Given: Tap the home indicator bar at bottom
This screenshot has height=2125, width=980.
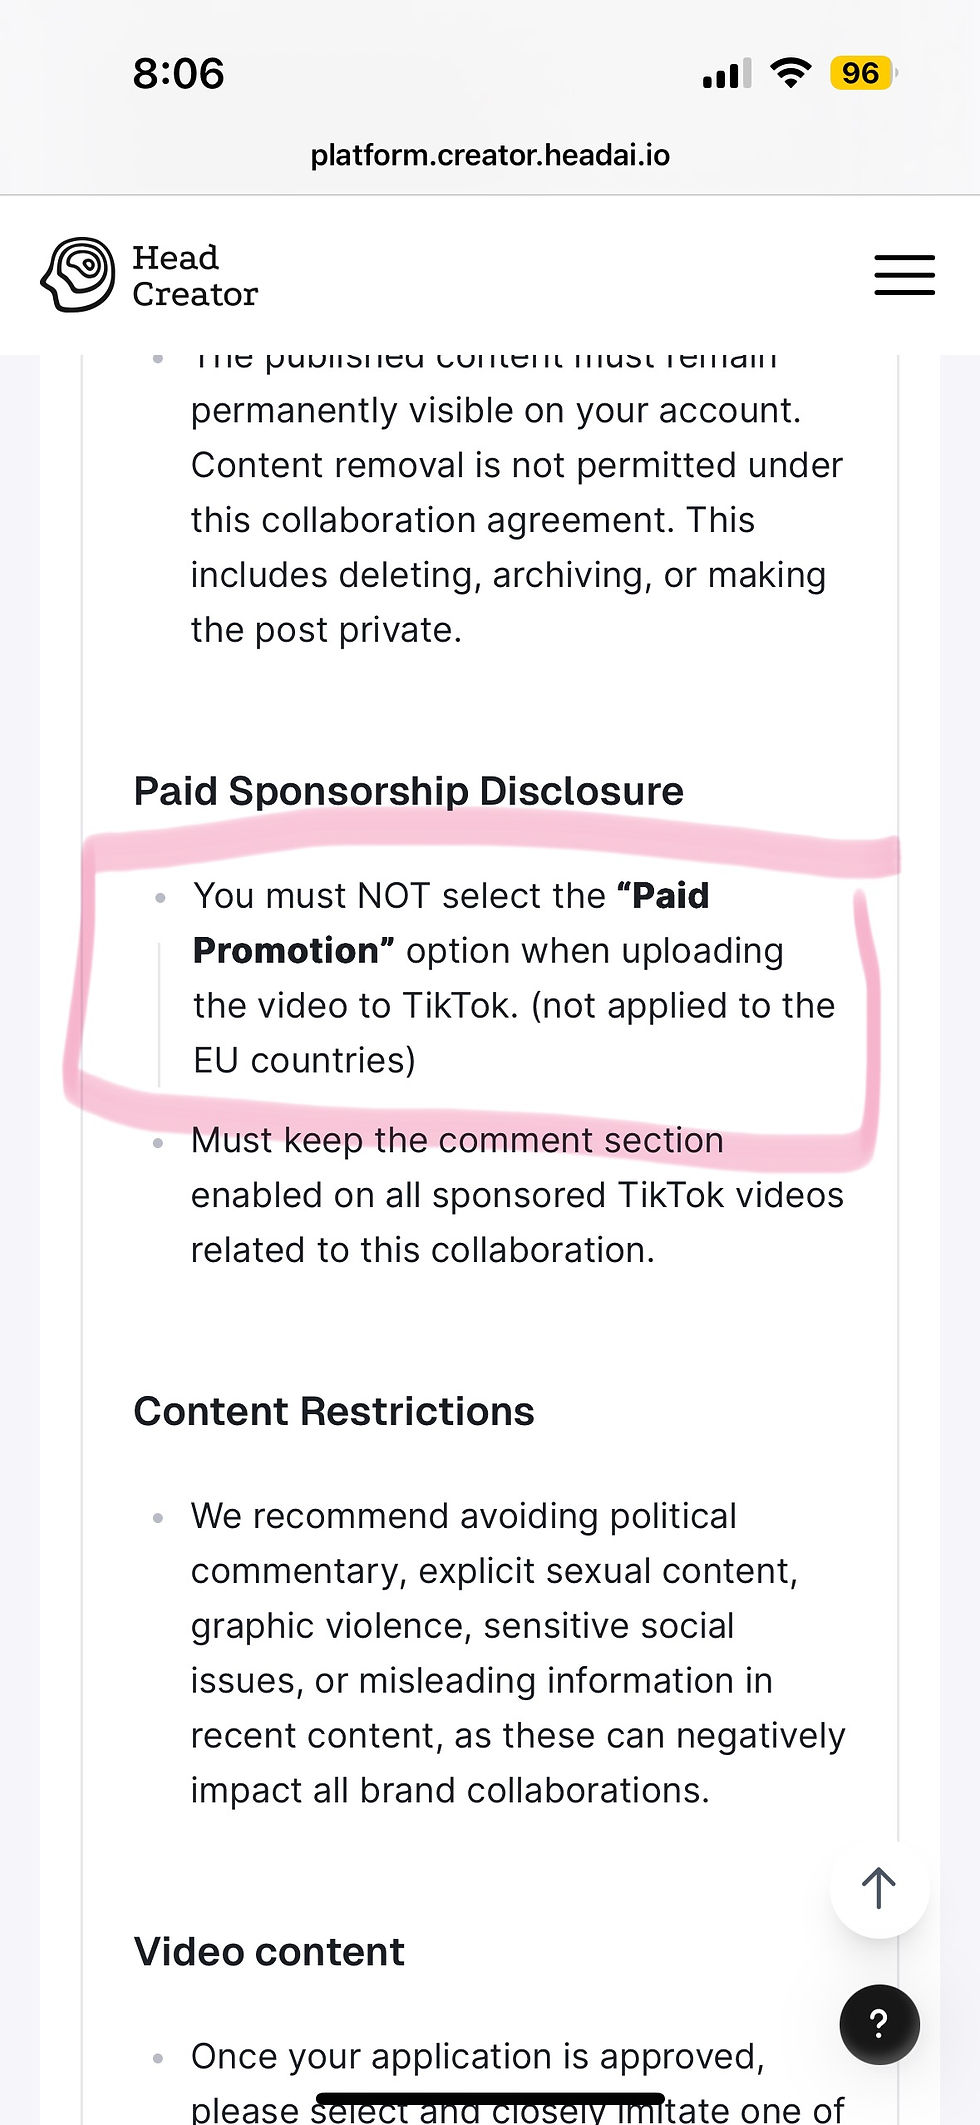Looking at the screenshot, I should (x=490, y=2098).
